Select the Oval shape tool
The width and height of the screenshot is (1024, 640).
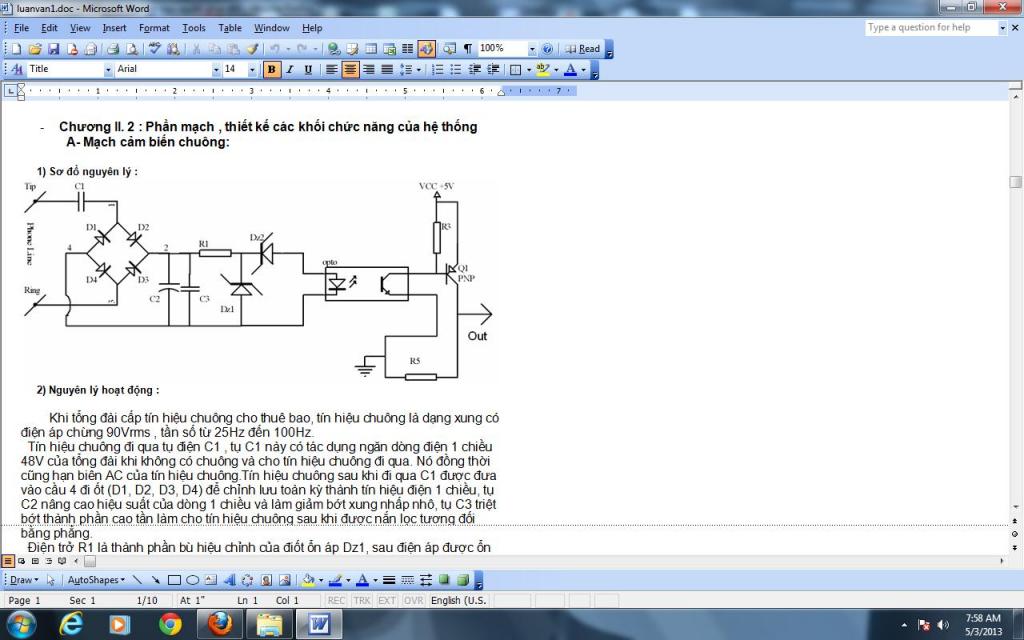click(193, 580)
